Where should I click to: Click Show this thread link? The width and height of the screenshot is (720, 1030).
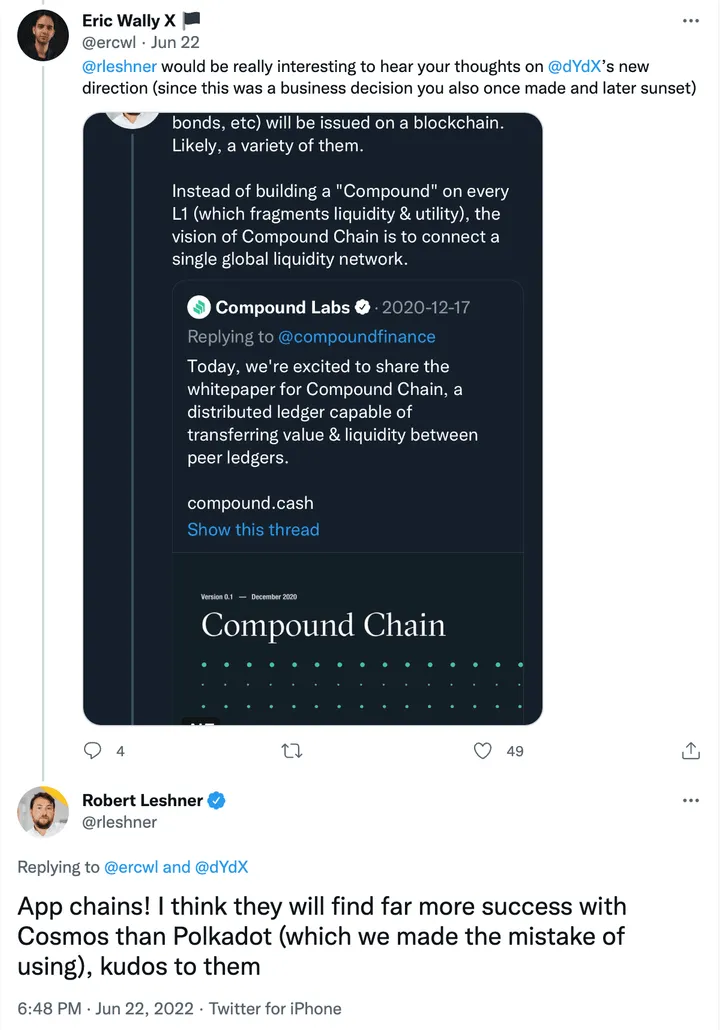coord(253,529)
